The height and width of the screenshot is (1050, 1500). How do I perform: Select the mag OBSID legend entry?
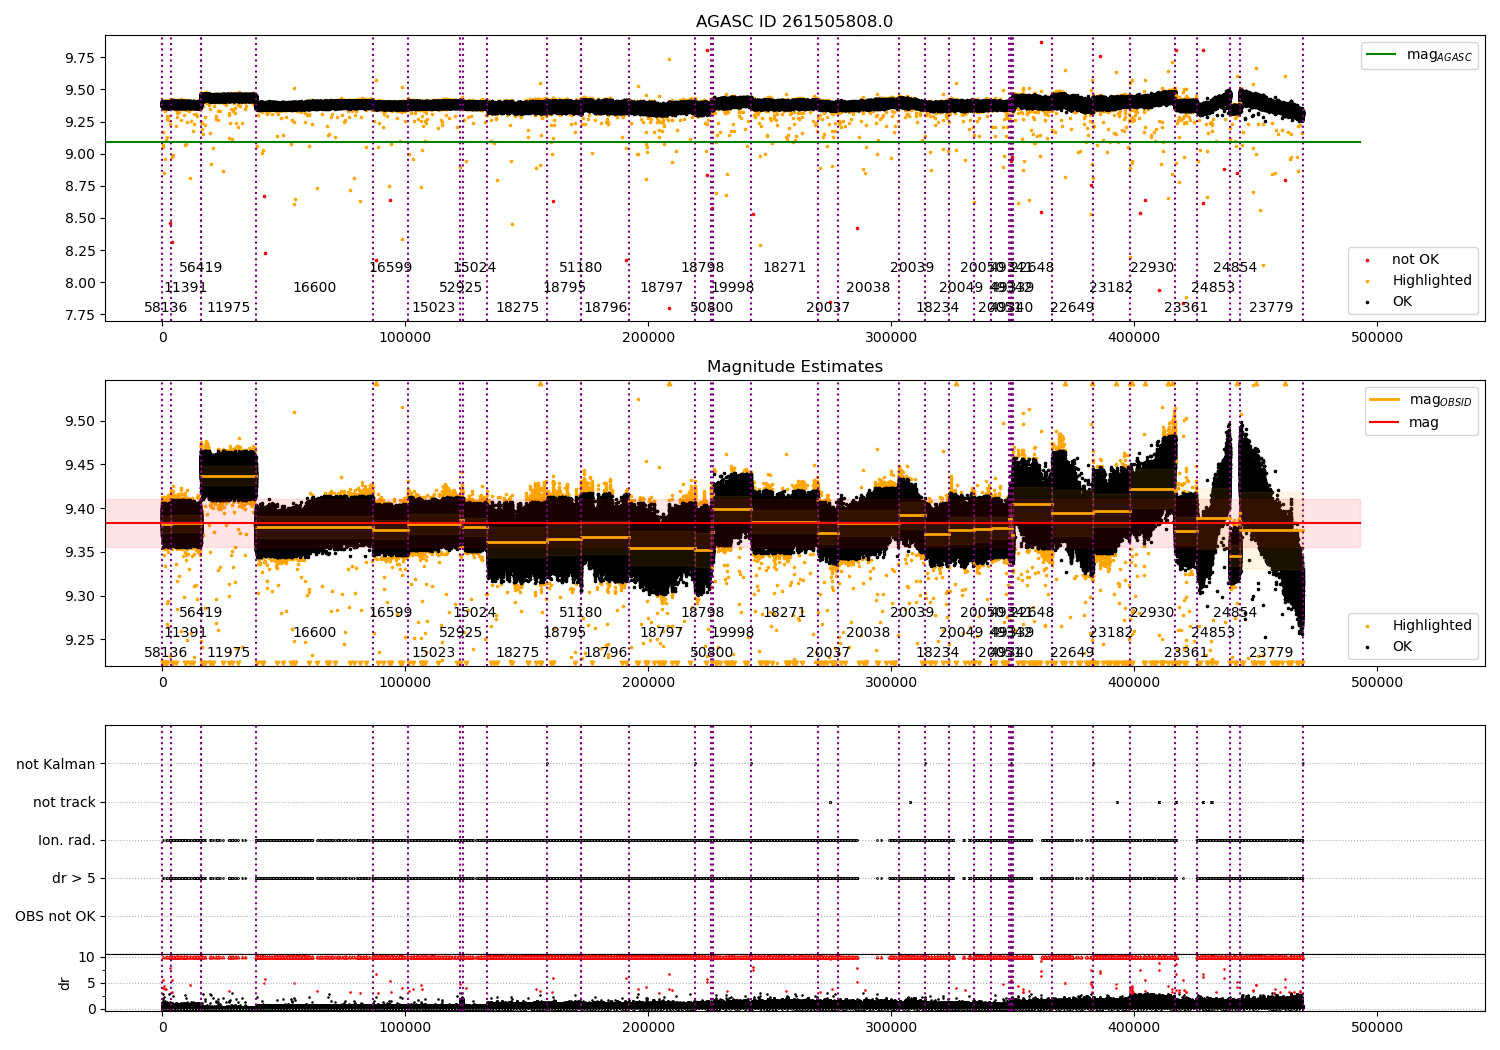click(1421, 400)
